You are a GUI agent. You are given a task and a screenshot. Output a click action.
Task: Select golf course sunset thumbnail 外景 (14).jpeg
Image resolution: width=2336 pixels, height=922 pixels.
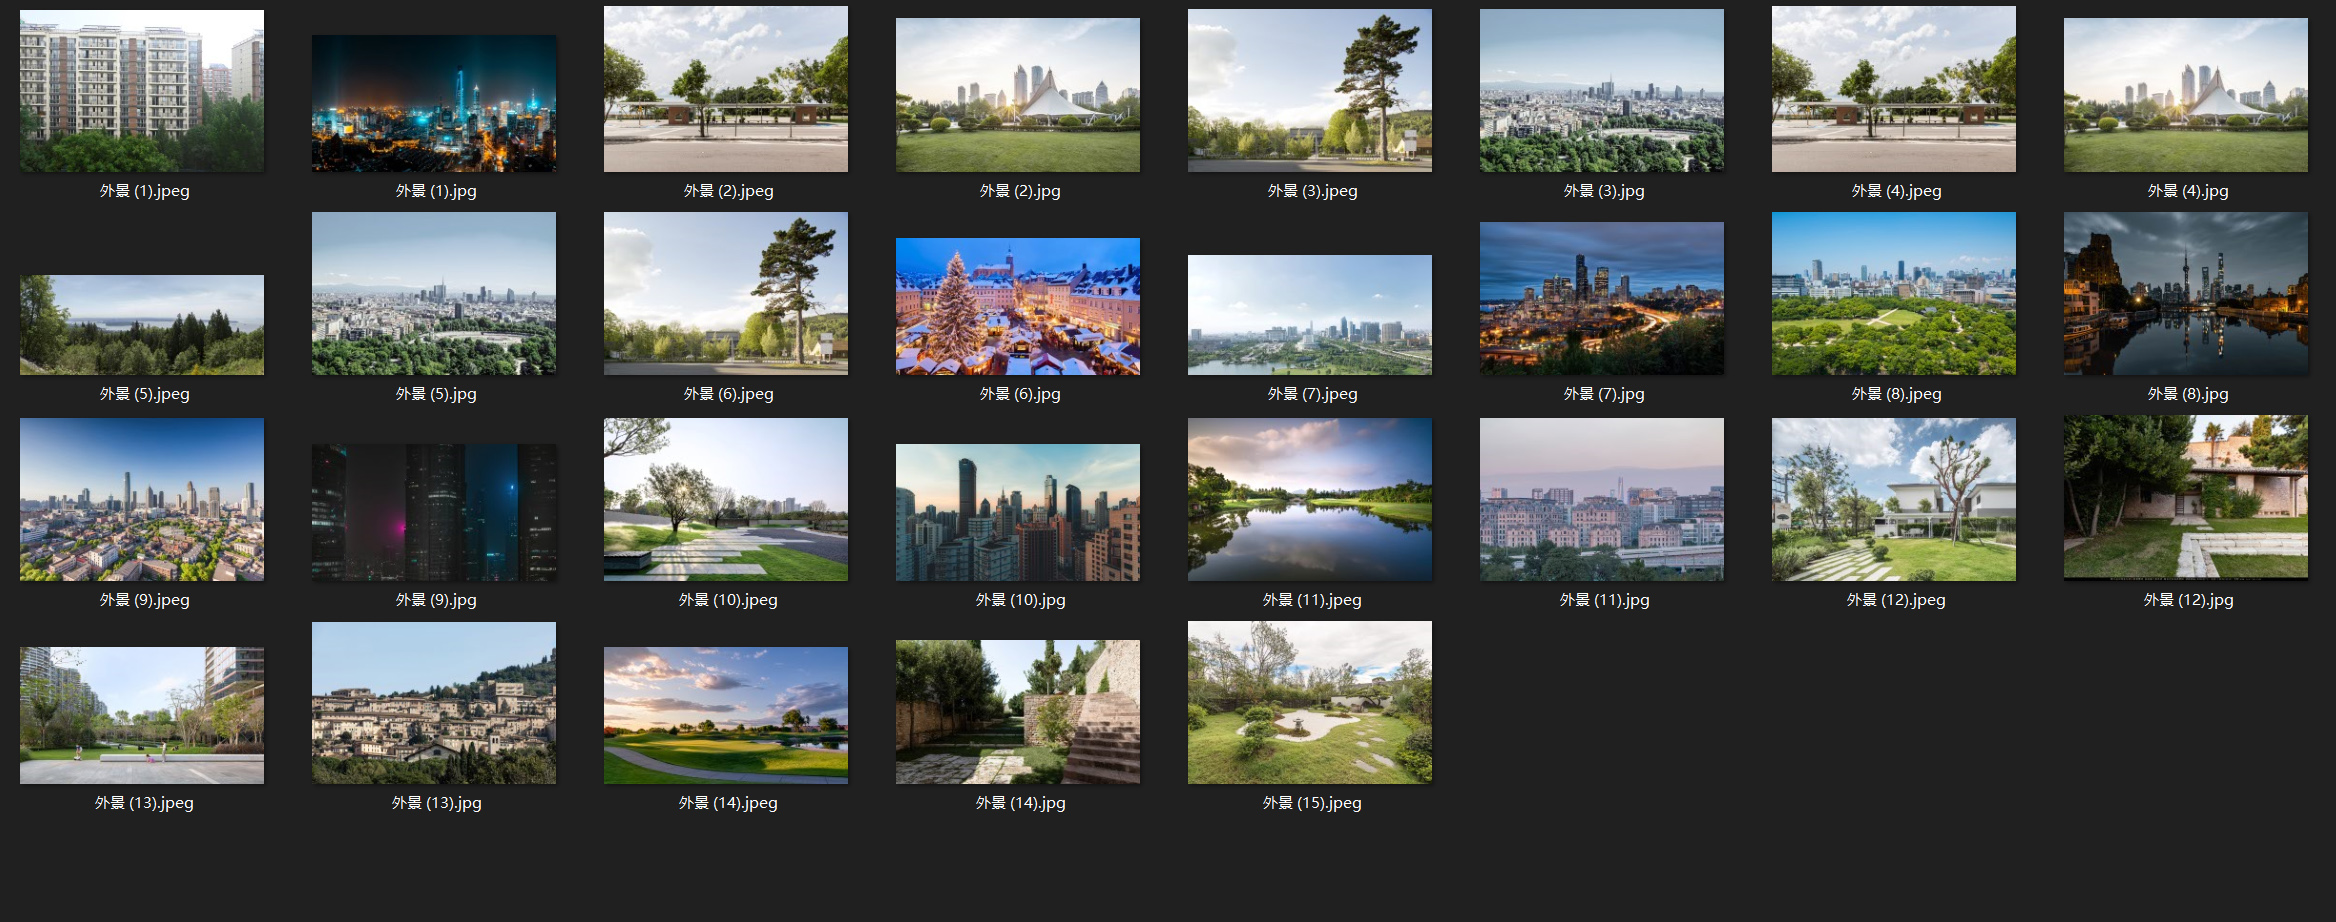[x=726, y=716]
